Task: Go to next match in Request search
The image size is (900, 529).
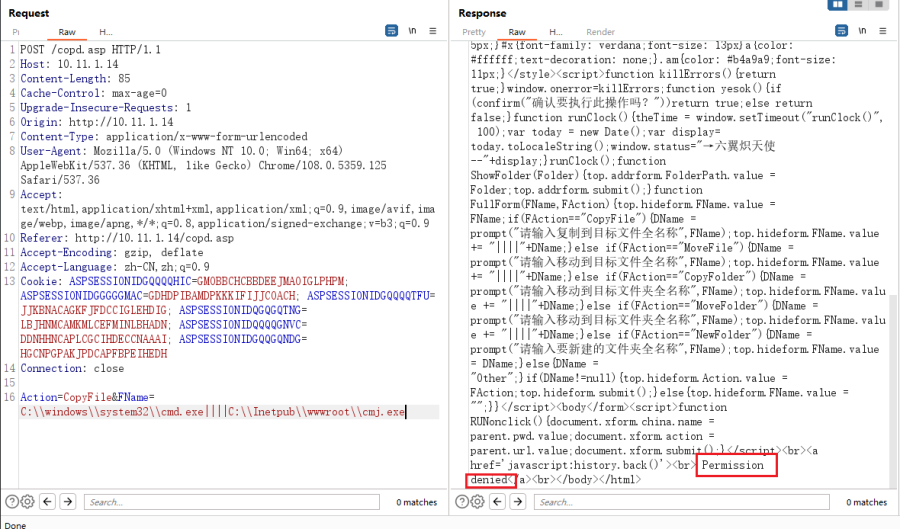Action: point(68,502)
